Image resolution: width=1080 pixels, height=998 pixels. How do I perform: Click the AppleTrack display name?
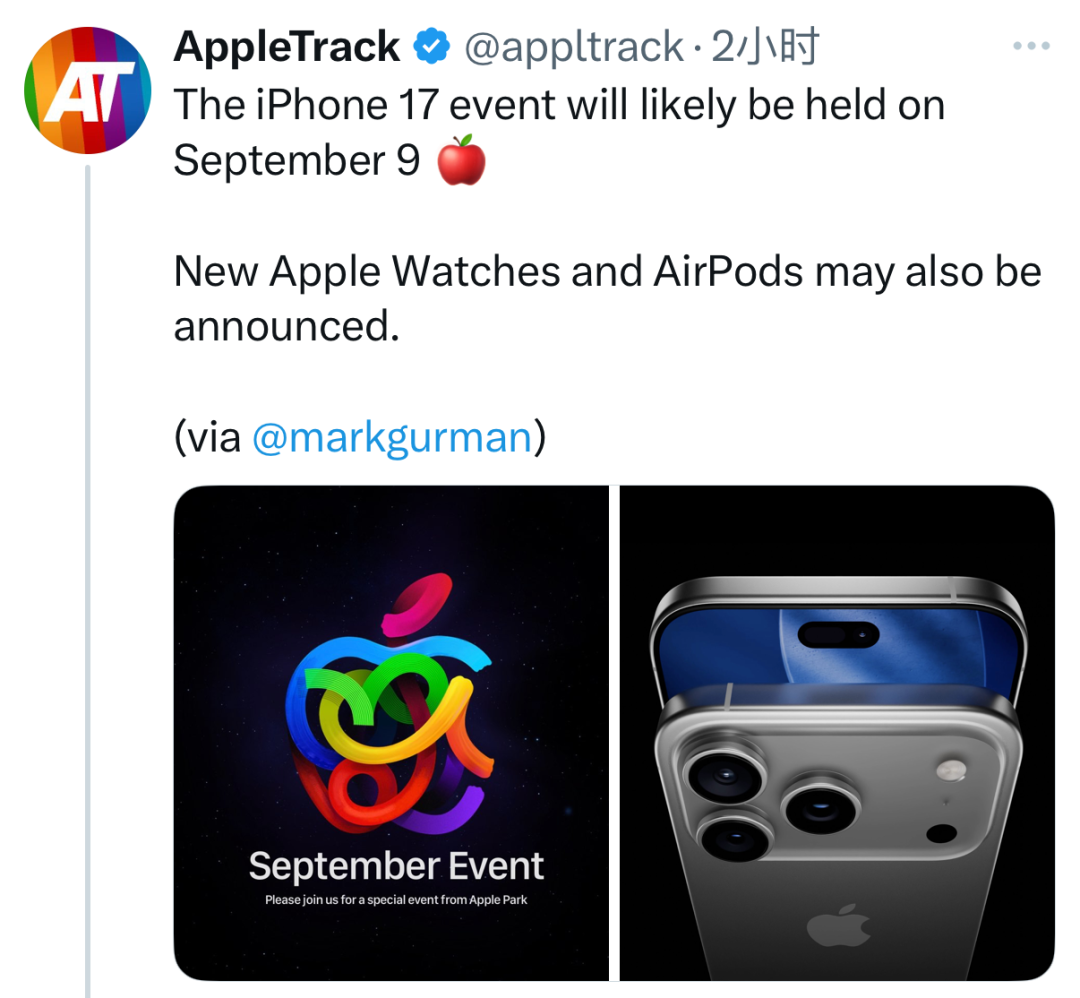[287, 47]
